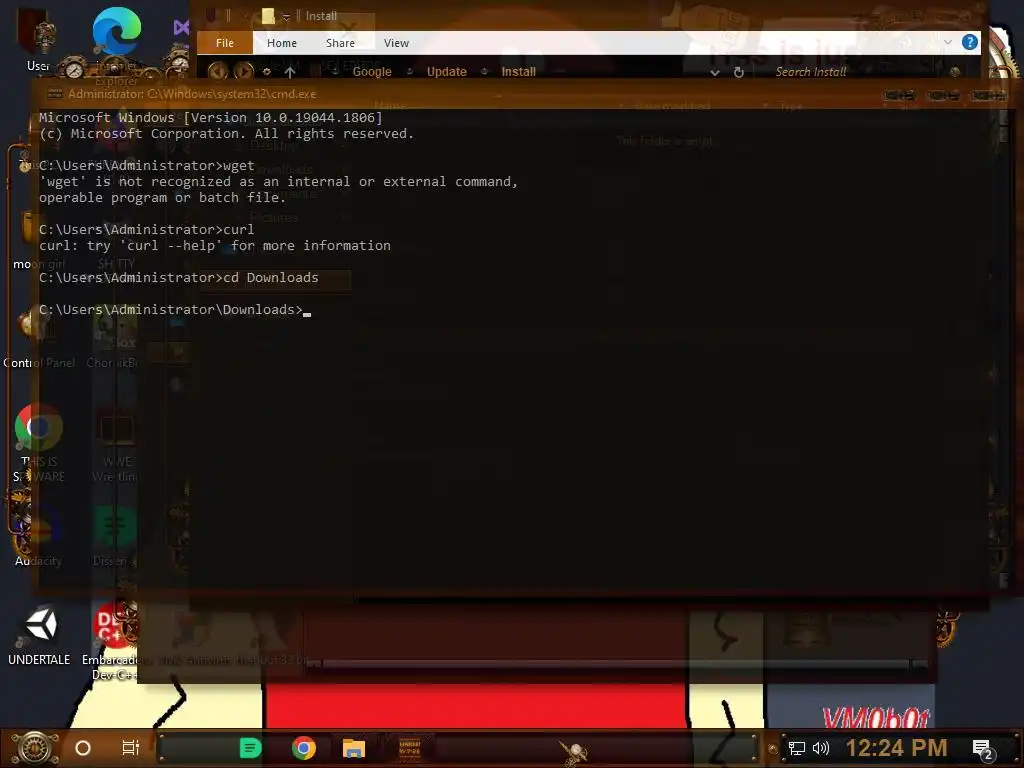Go up one folder level
Screen dimensions: 1024x768
point(290,72)
